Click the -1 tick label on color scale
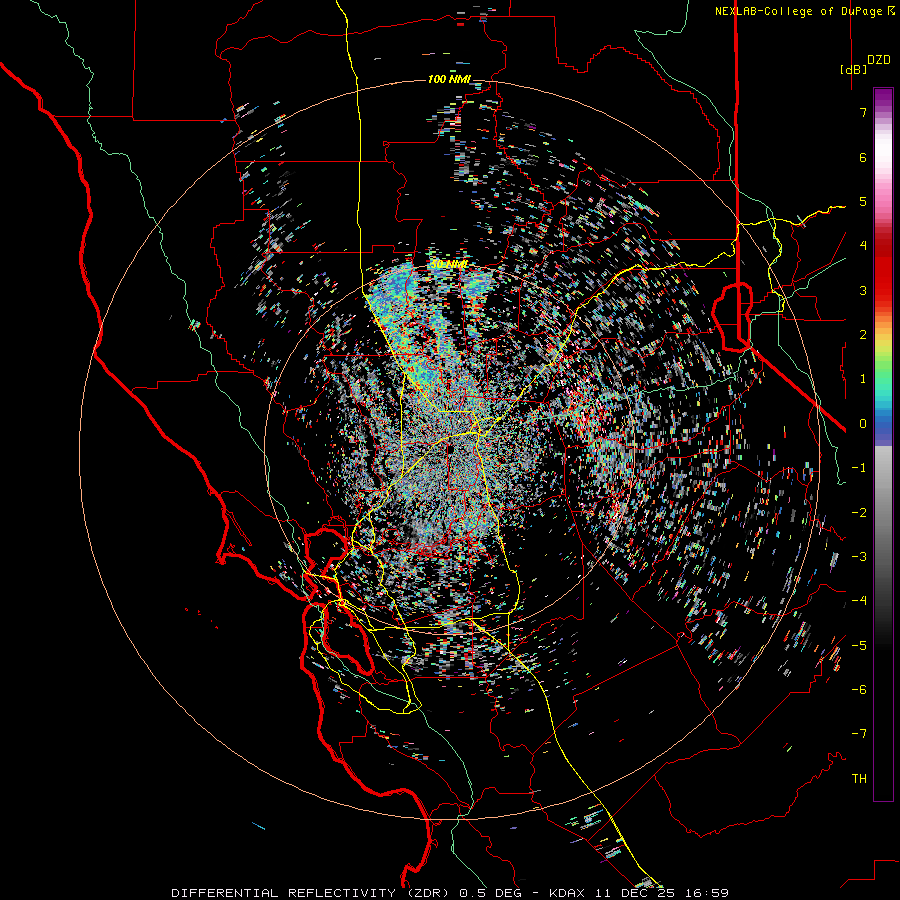Image resolution: width=900 pixels, height=900 pixels. pyautogui.click(x=859, y=468)
